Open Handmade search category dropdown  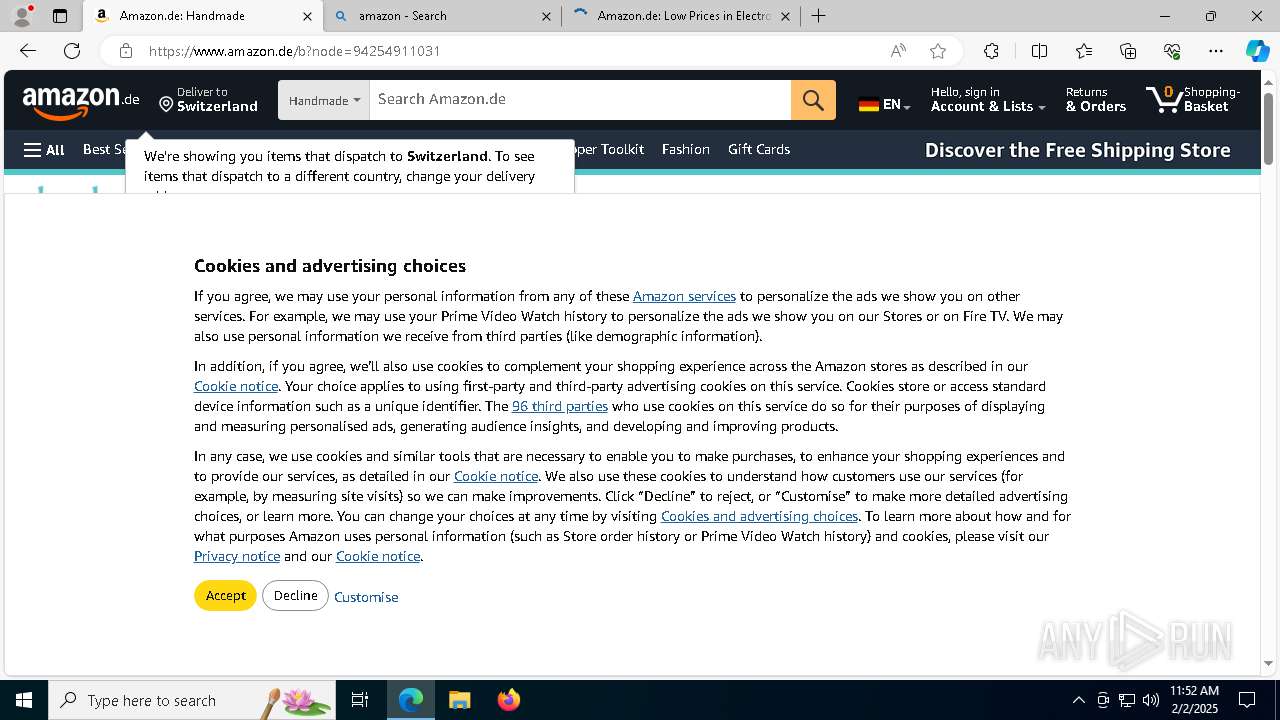(324, 100)
